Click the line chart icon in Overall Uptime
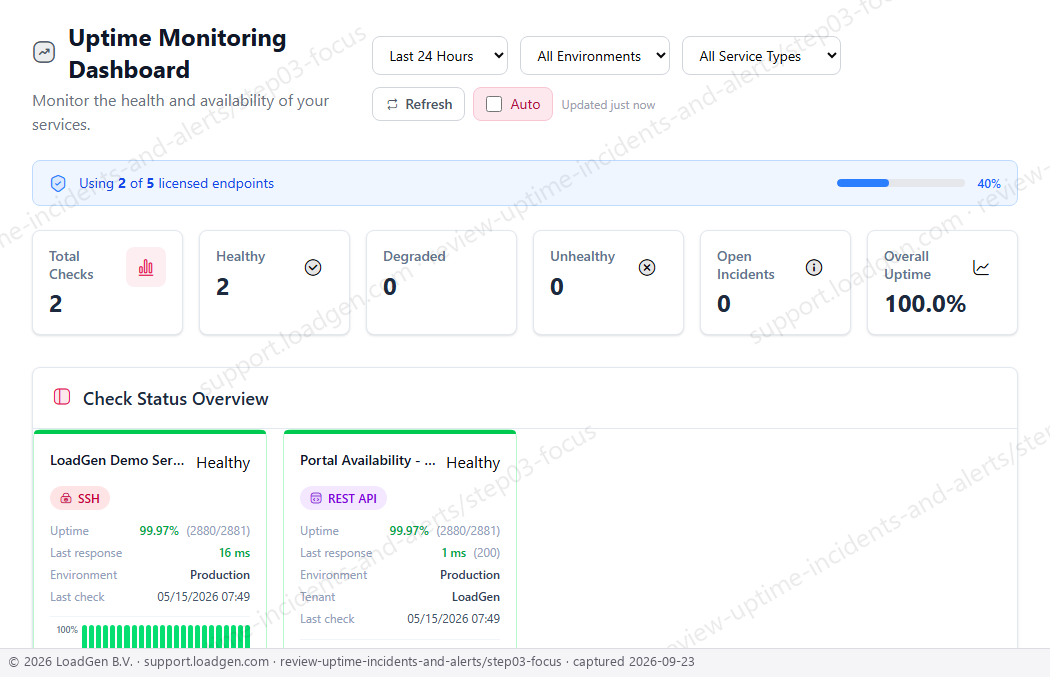1050x677 pixels. 981,268
